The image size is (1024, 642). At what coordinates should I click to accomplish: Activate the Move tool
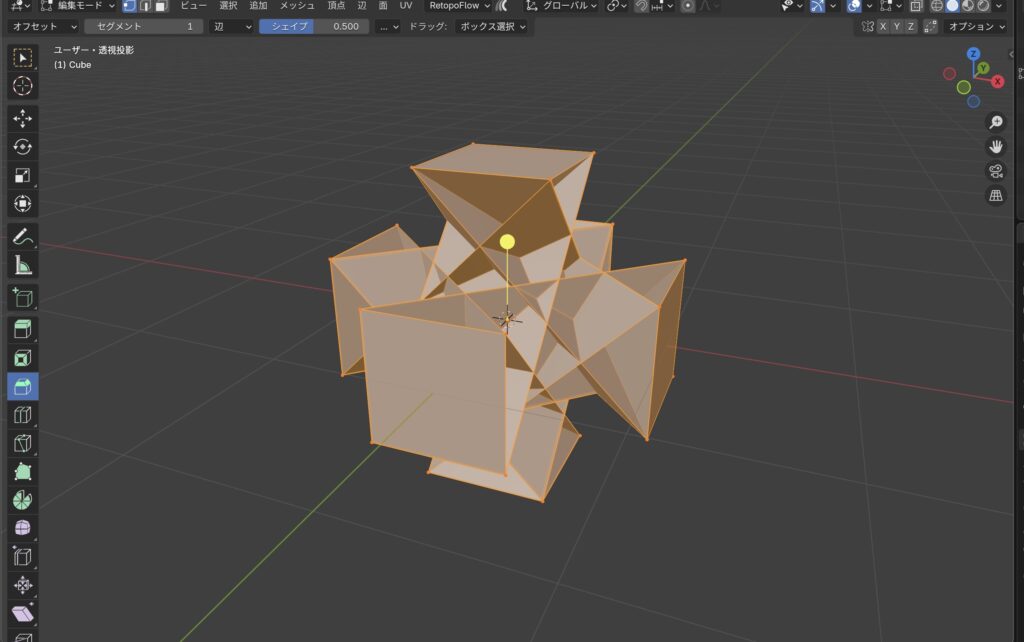coord(23,118)
